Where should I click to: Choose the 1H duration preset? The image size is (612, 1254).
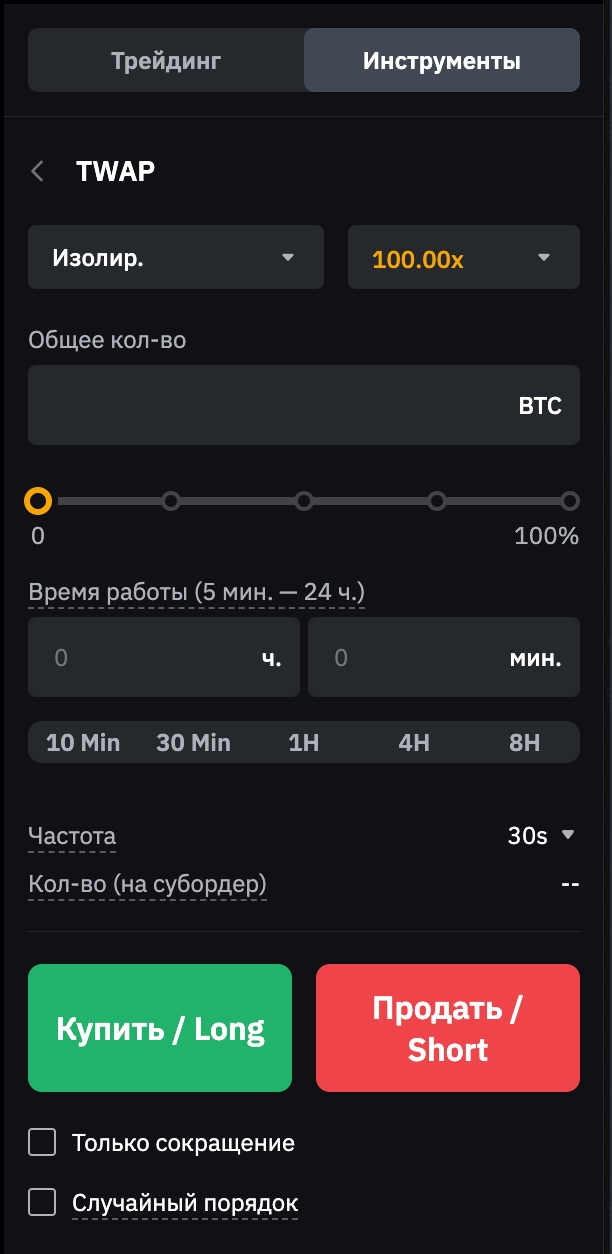click(x=303, y=743)
